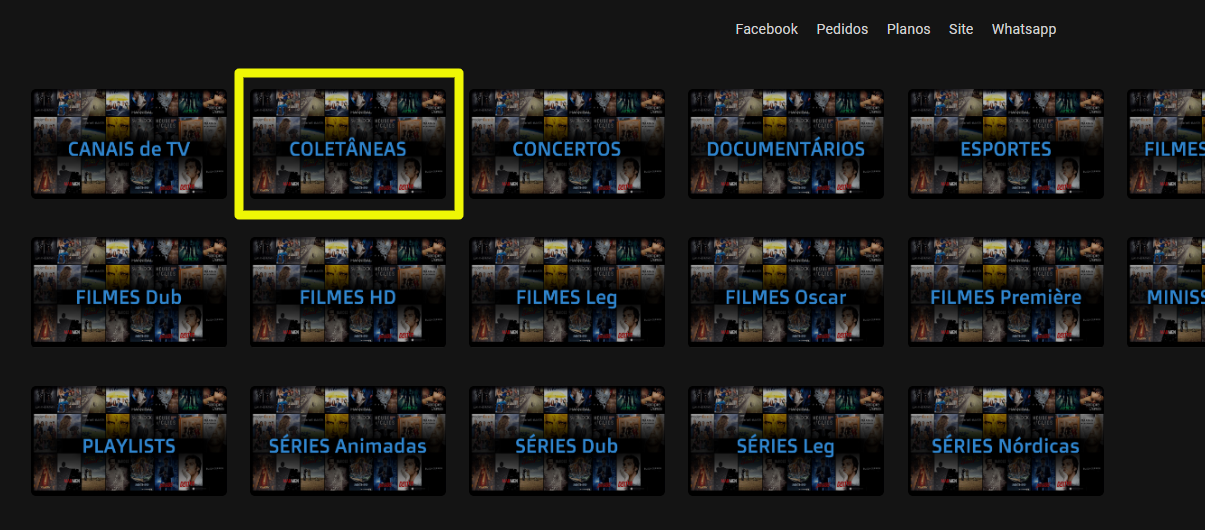The height and width of the screenshot is (530, 1205).
Task: Select the SÉRIES Animadas category
Action: pos(348,441)
